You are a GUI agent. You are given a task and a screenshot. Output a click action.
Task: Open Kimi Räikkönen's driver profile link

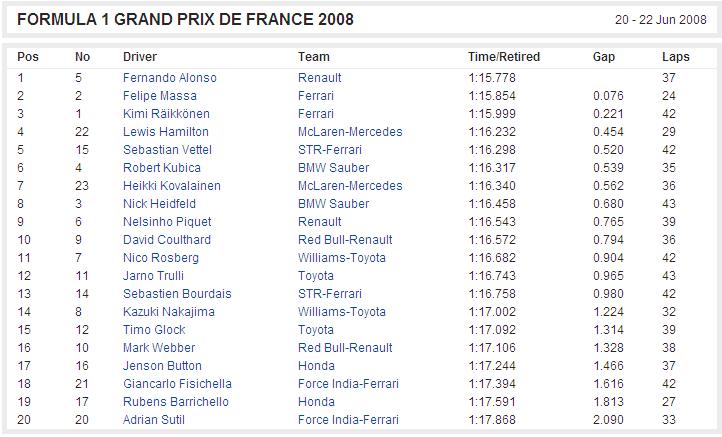coord(167,114)
